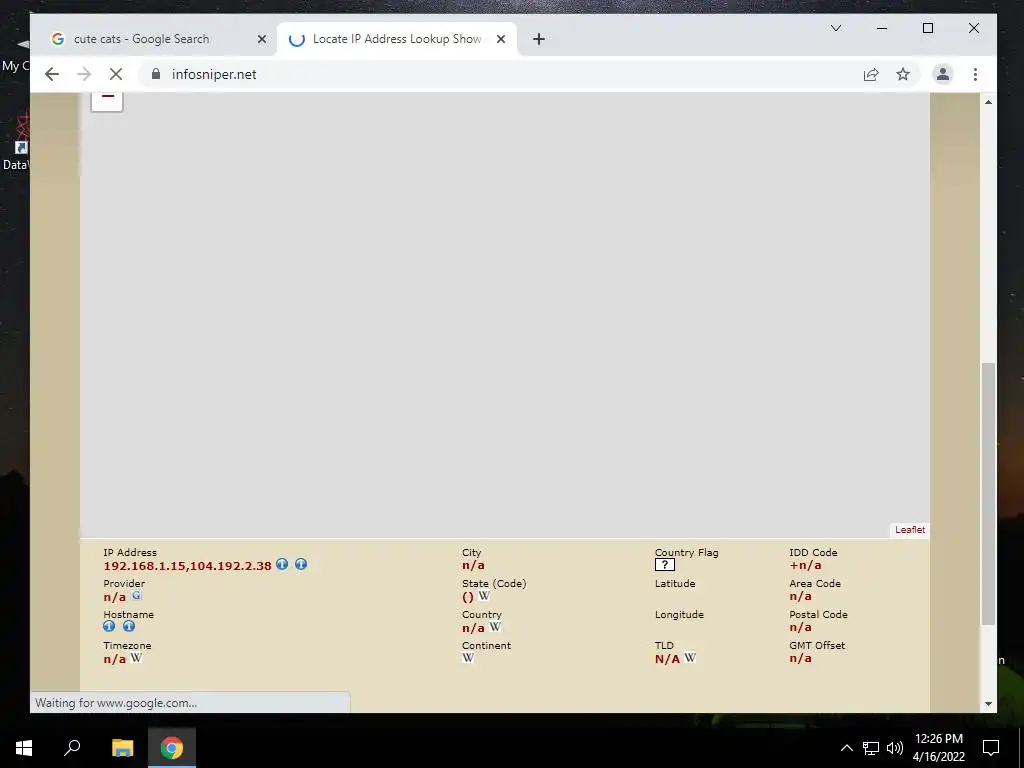Bookmark this page with the star icon
Image resolution: width=1024 pixels, height=768 pixels.
point(903,74)
